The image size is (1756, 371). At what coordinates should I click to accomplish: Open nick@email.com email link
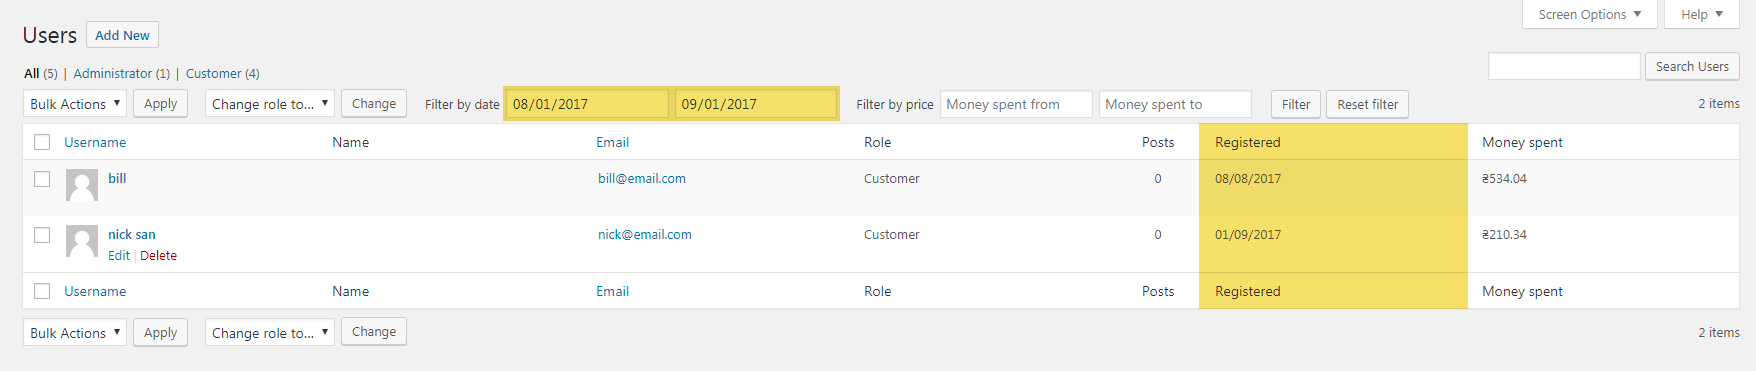coord(645,234)
